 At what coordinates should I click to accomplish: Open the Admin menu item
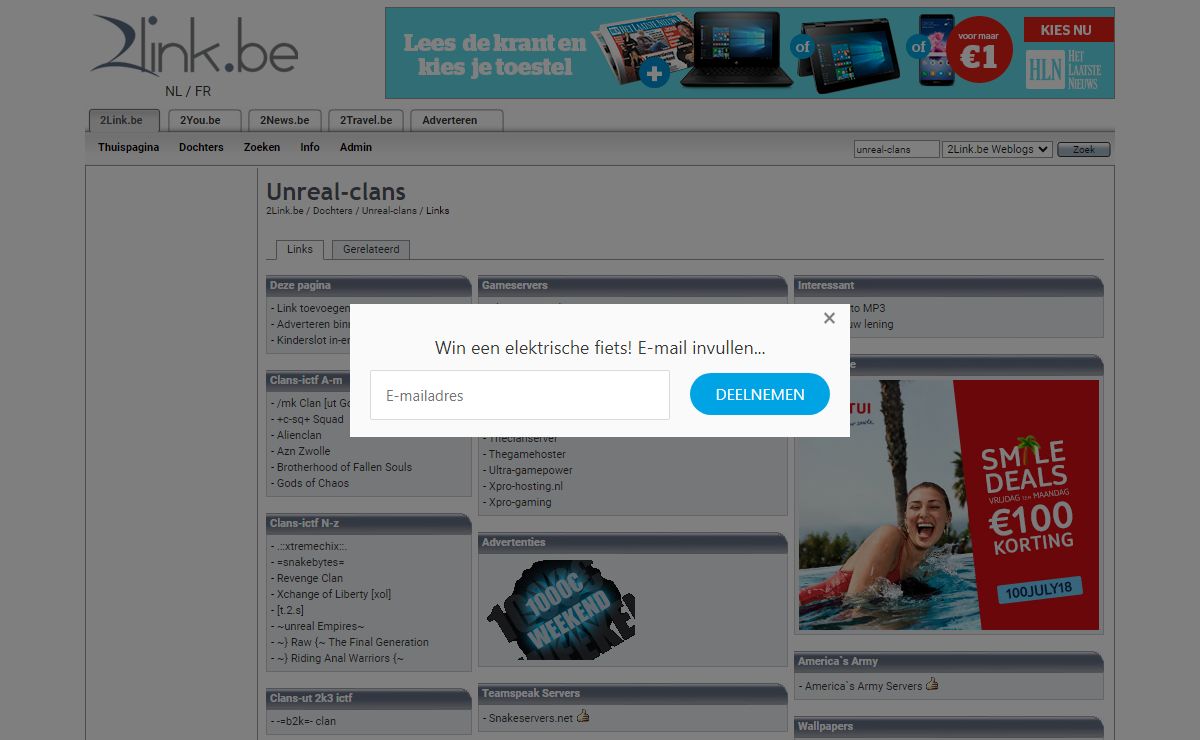click(356, 147)
